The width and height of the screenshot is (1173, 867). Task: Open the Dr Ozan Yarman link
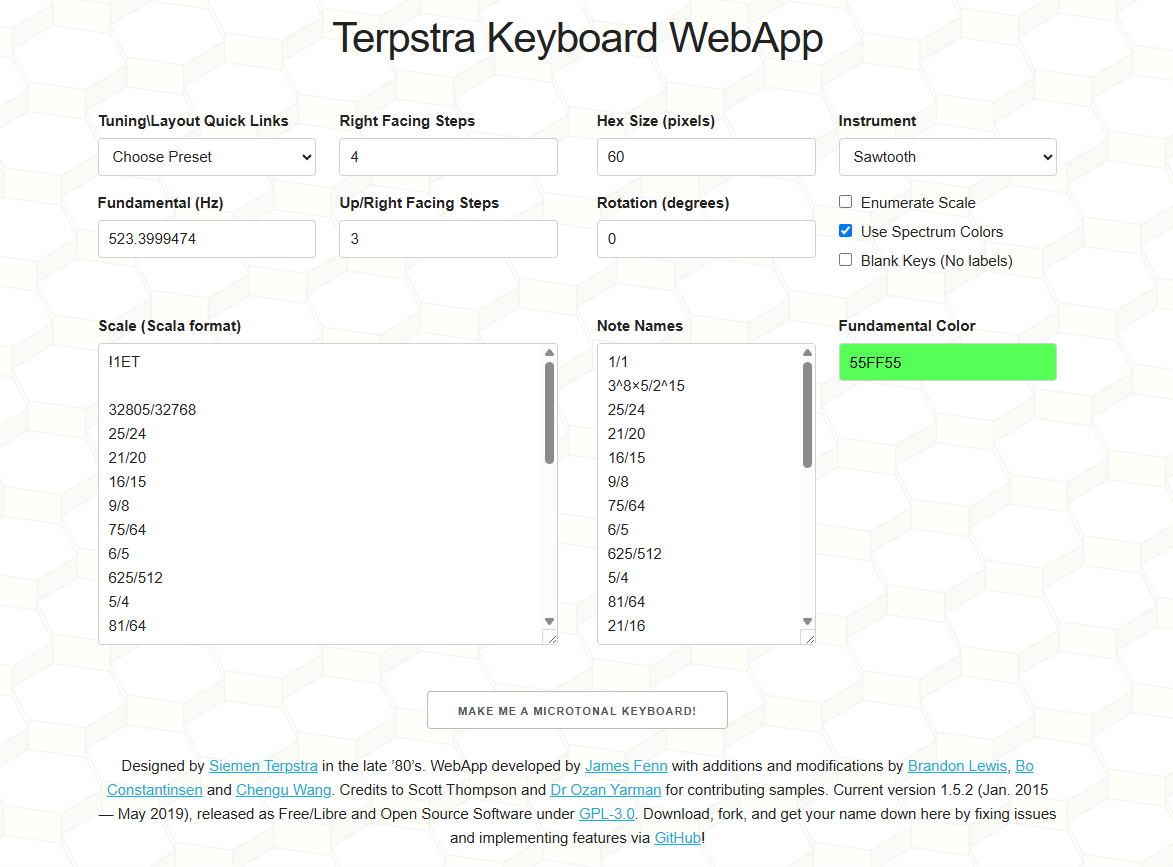click(605, 790)
